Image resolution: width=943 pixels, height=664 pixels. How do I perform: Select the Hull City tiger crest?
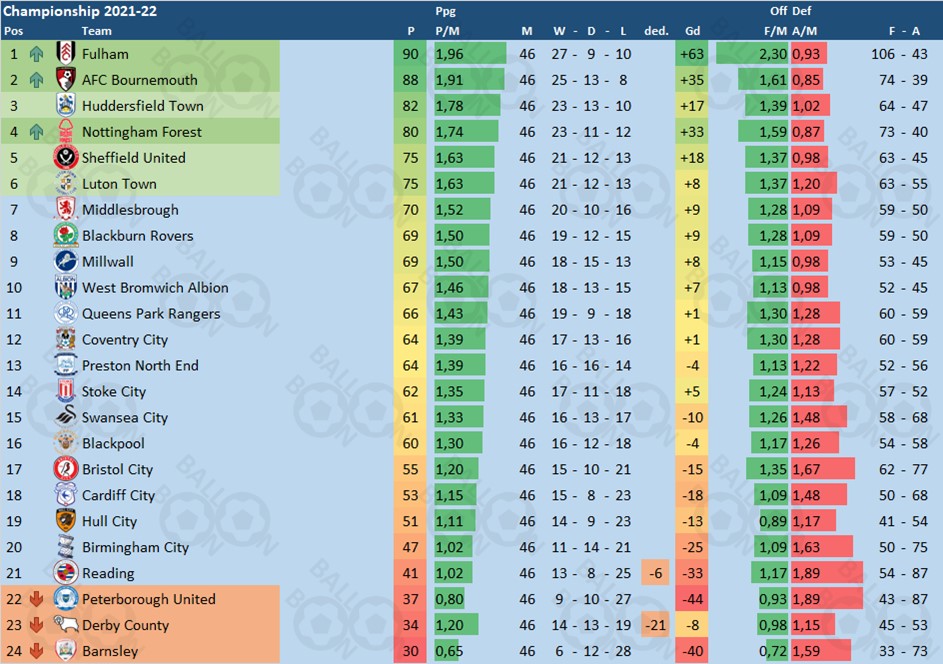point(66,520)
